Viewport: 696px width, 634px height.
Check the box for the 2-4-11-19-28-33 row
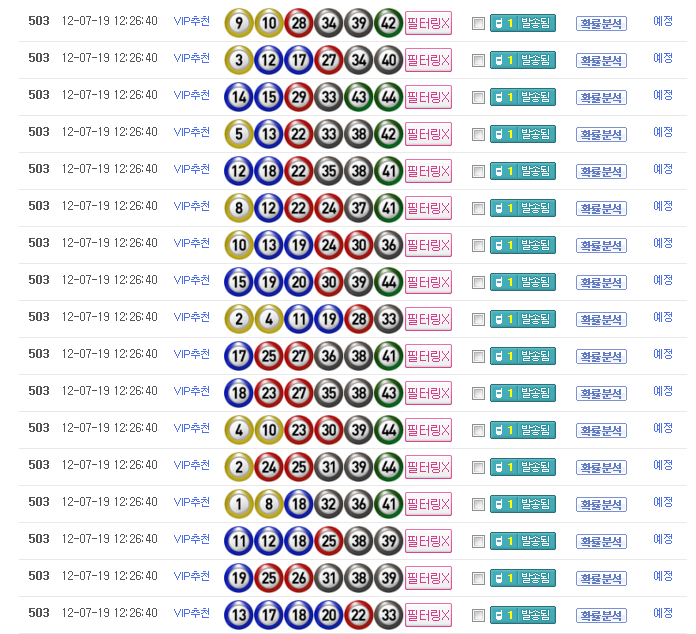(x=478, y=320)
